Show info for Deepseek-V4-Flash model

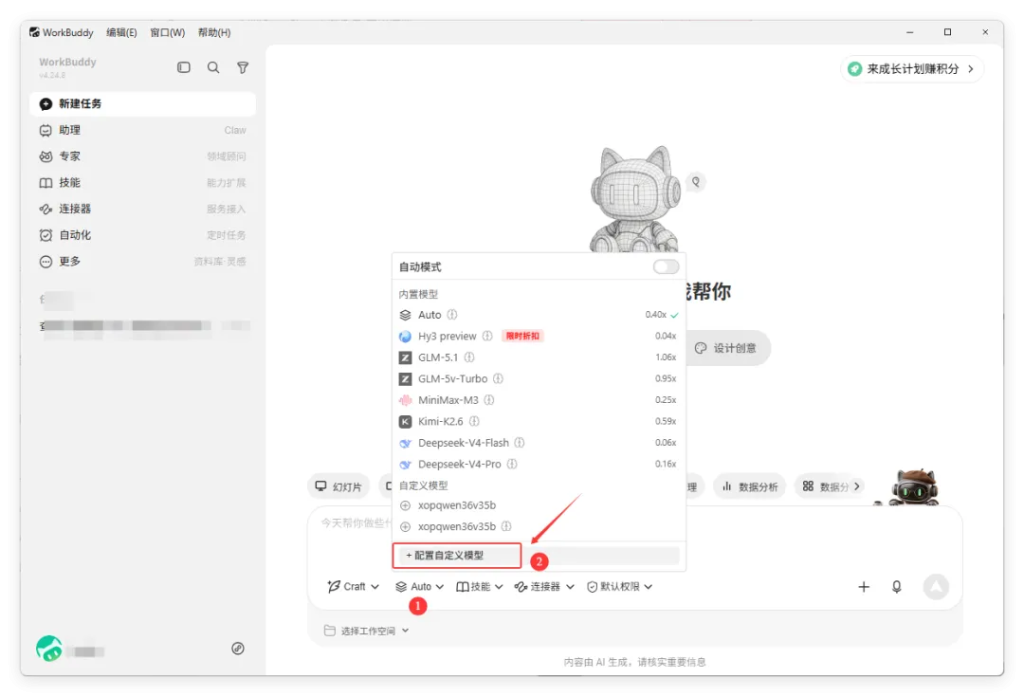519,443
